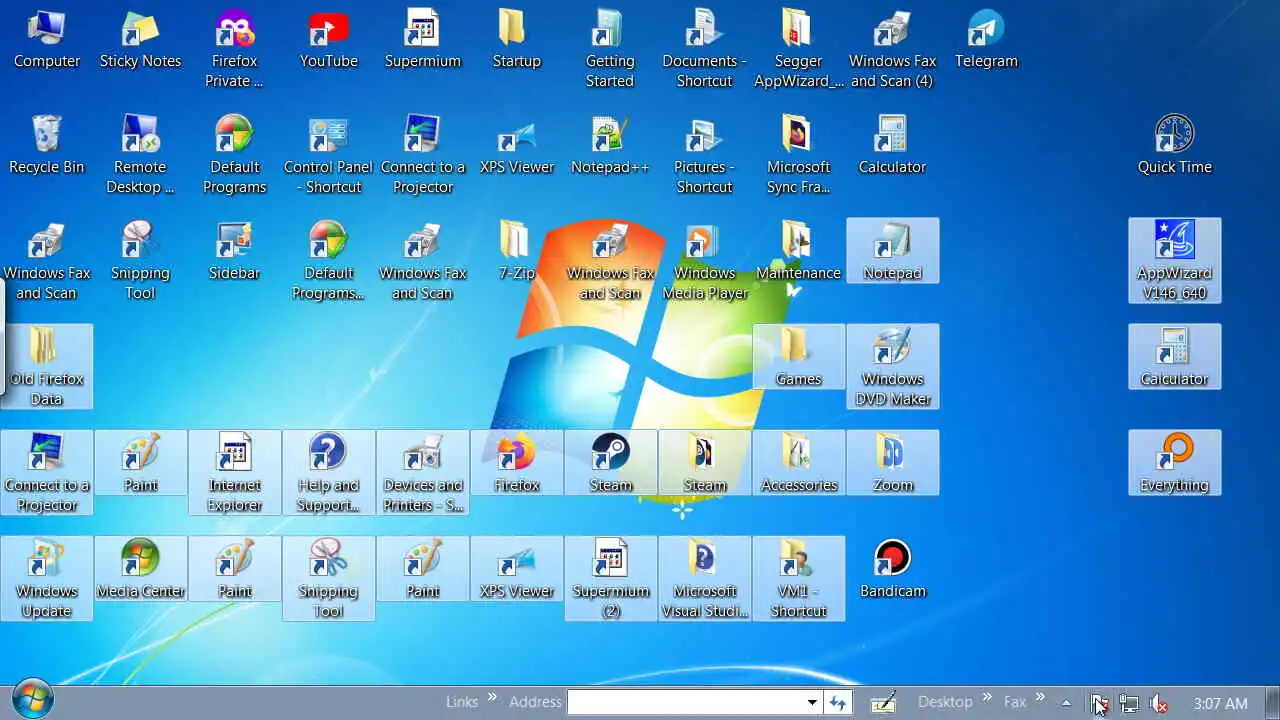Viewport: 1280px width, 720px height.
Task: Select the Notepad++ shortcut
Action: point(610,146)
